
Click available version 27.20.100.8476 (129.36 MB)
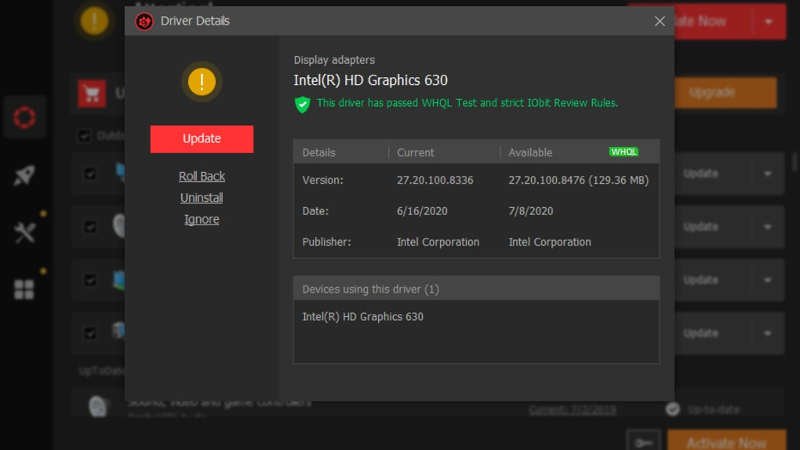(x=579, y=180)
